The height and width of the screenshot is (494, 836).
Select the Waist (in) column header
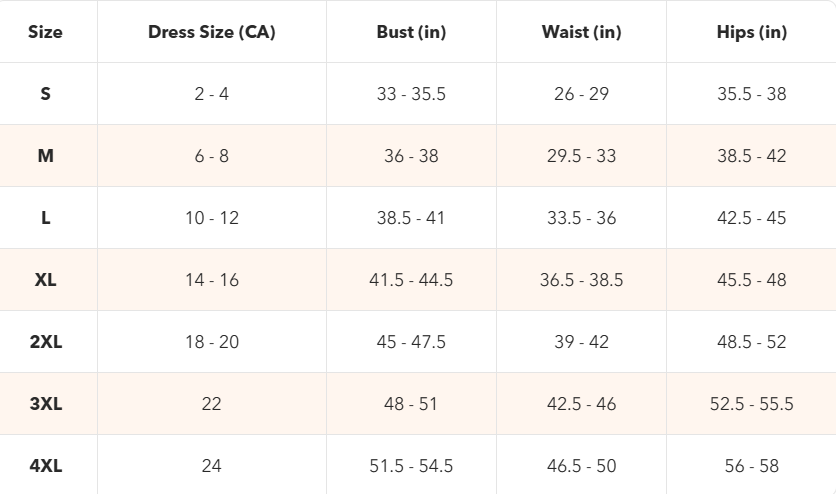[x=581, y=32]
